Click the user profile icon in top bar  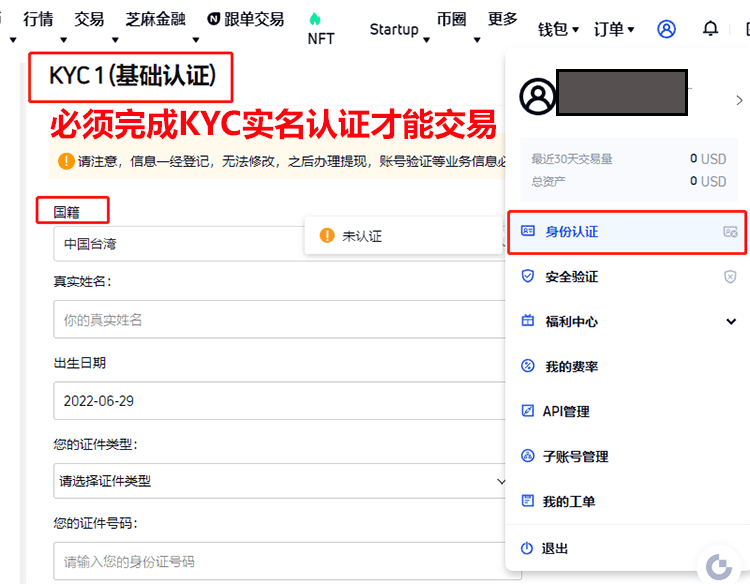tap(666, 29)
